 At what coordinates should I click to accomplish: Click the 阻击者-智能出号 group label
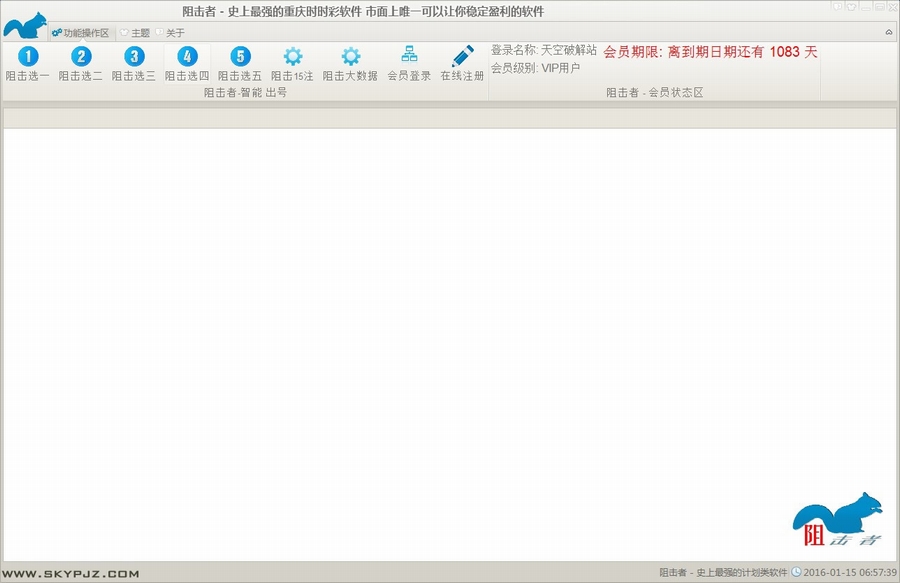coord(245,92)
